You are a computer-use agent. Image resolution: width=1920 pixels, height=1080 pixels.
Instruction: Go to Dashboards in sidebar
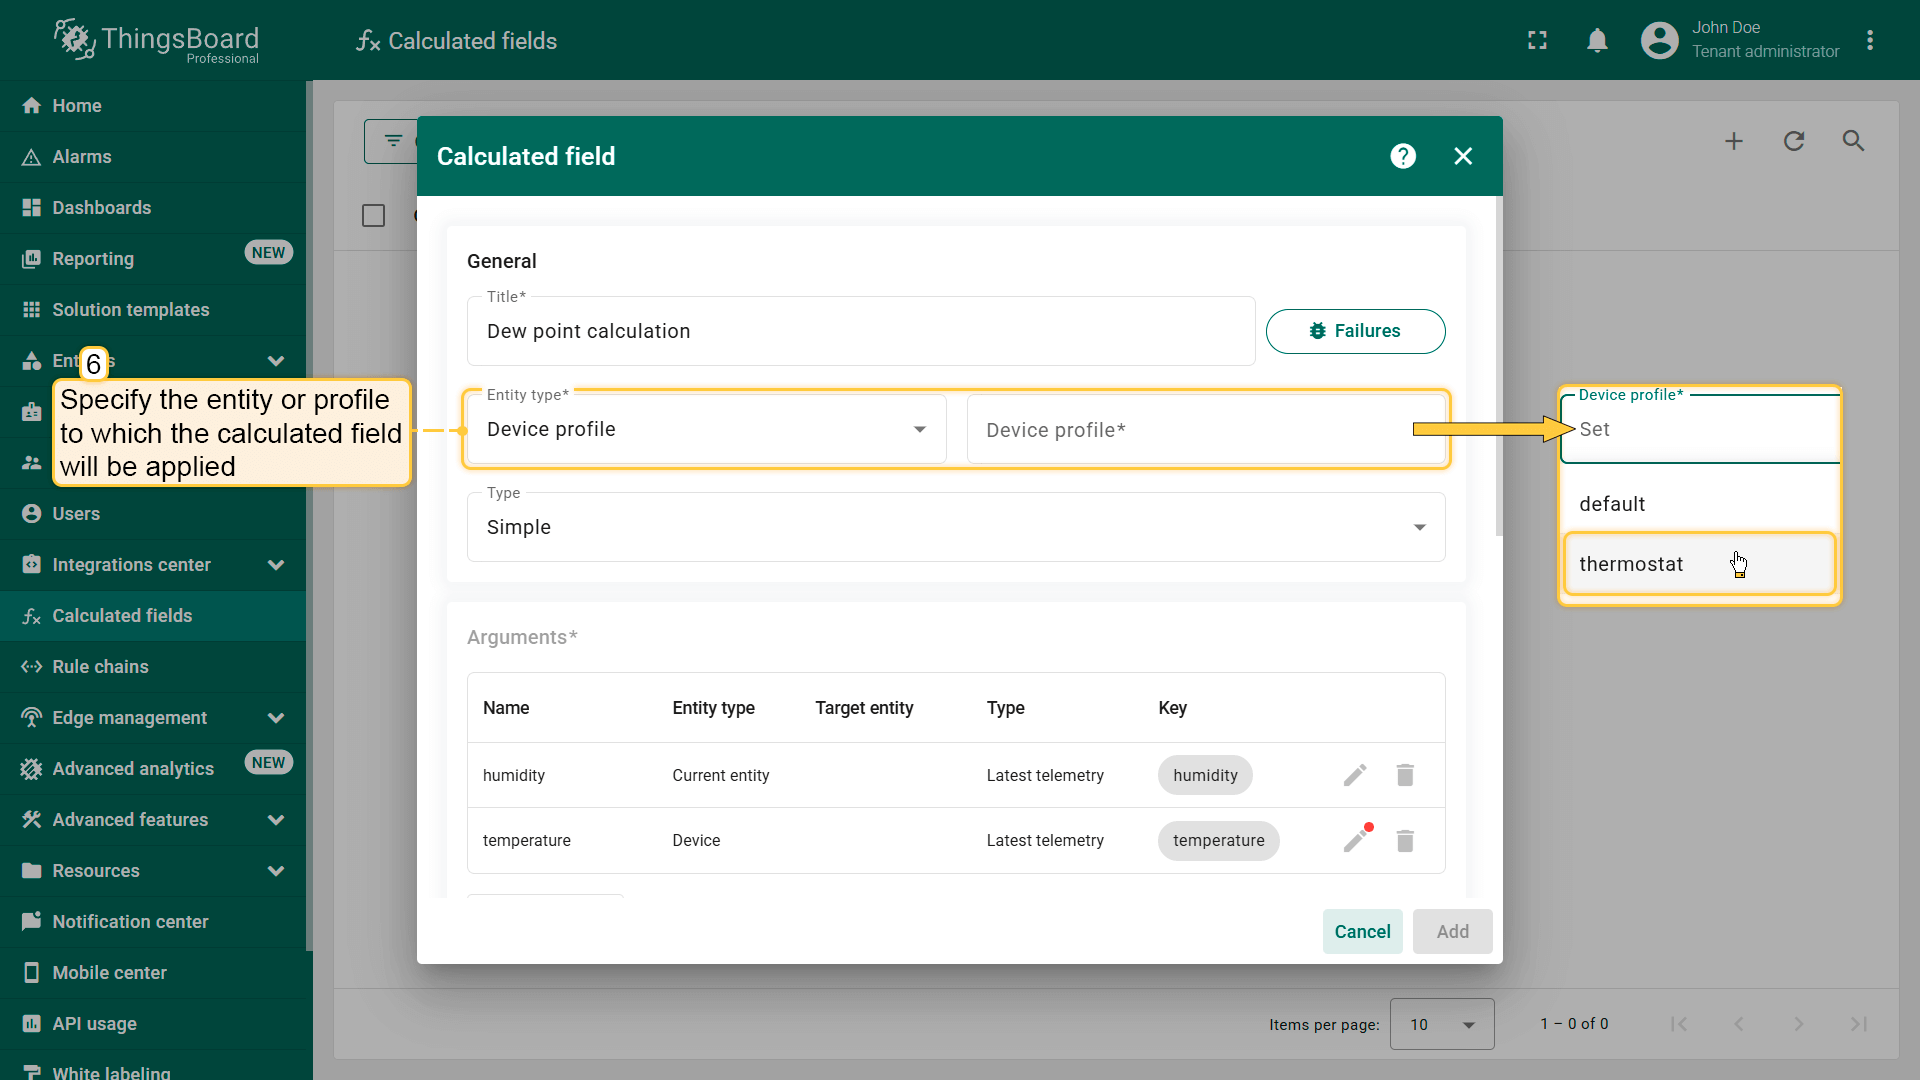click(x=101, y=208)
